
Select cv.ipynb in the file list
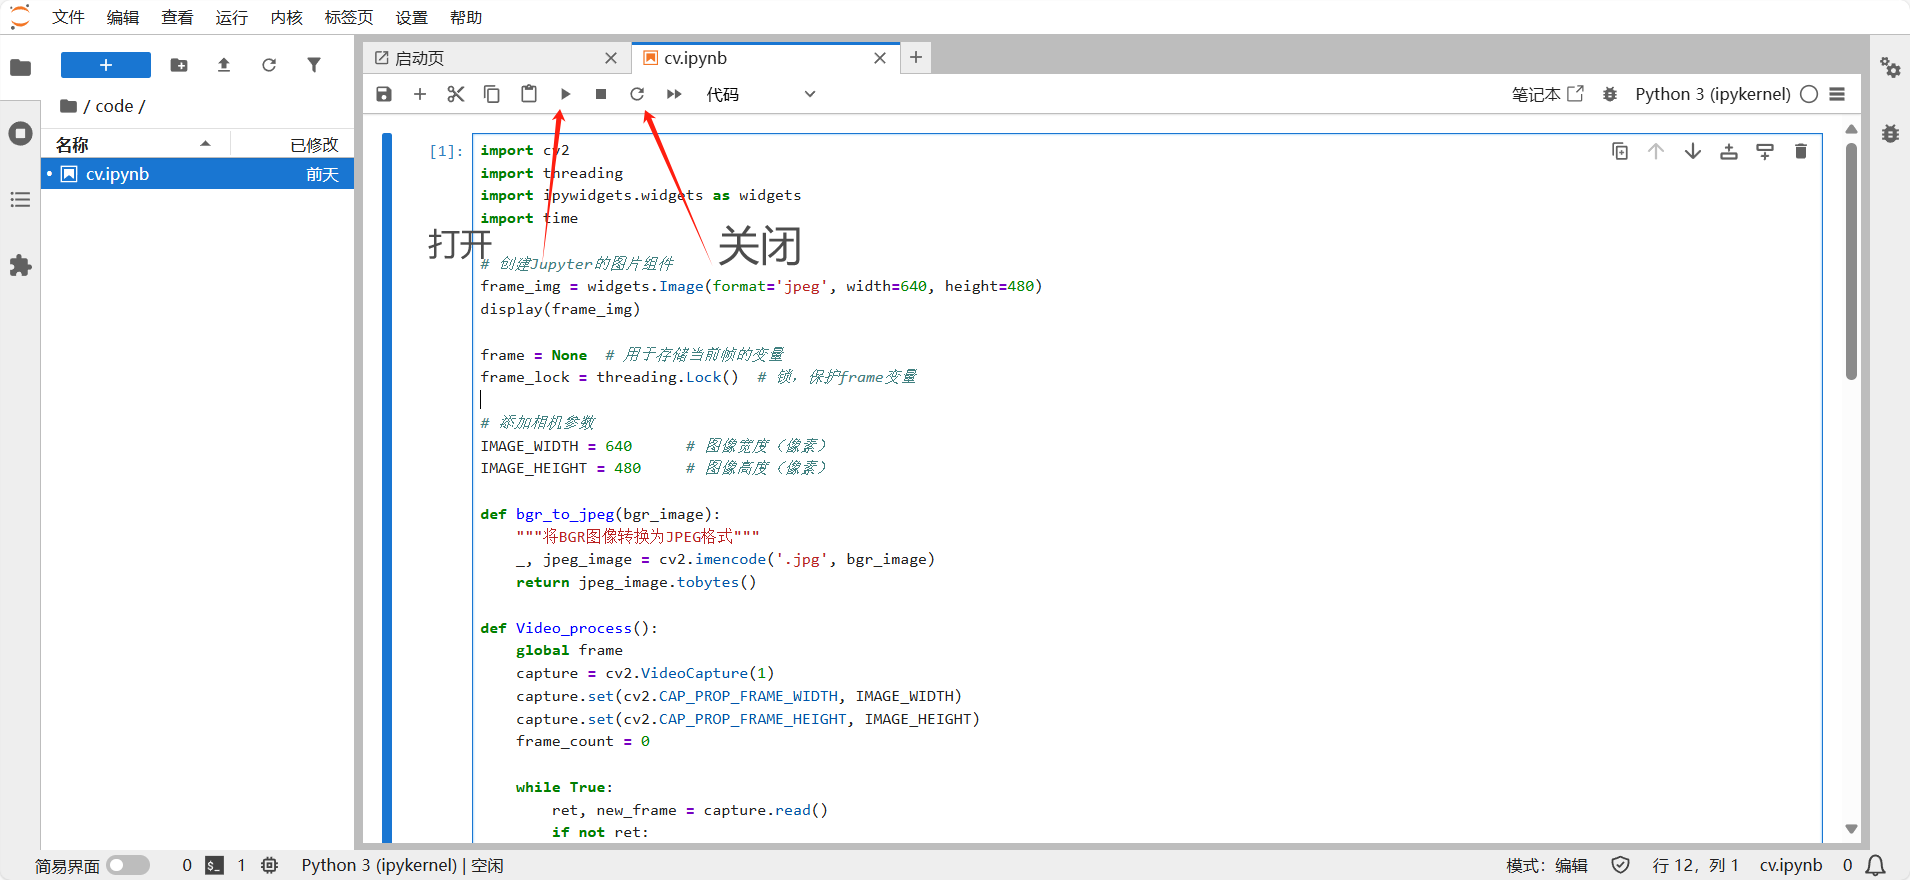coord(197,174)
